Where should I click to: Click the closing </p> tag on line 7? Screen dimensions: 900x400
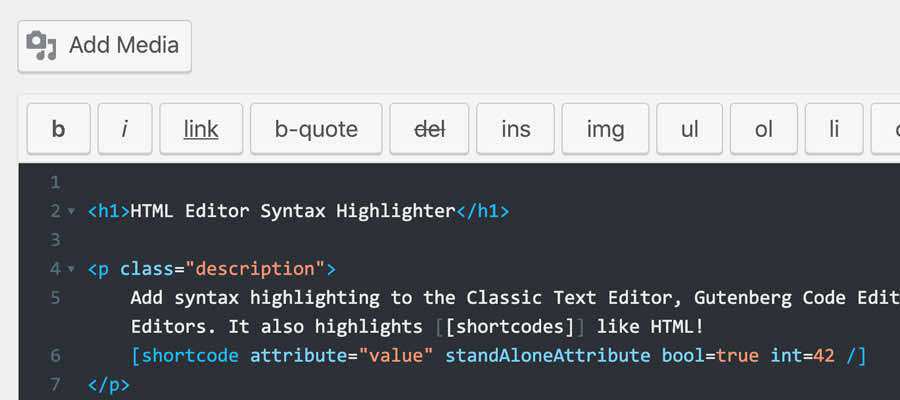coord(108,384)
